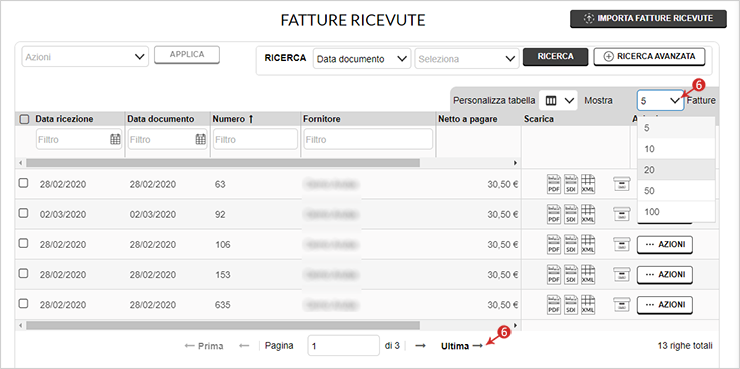The image size is (740, 369).
Task: Download PDF for invoice number 106
Action: point(554,244)
